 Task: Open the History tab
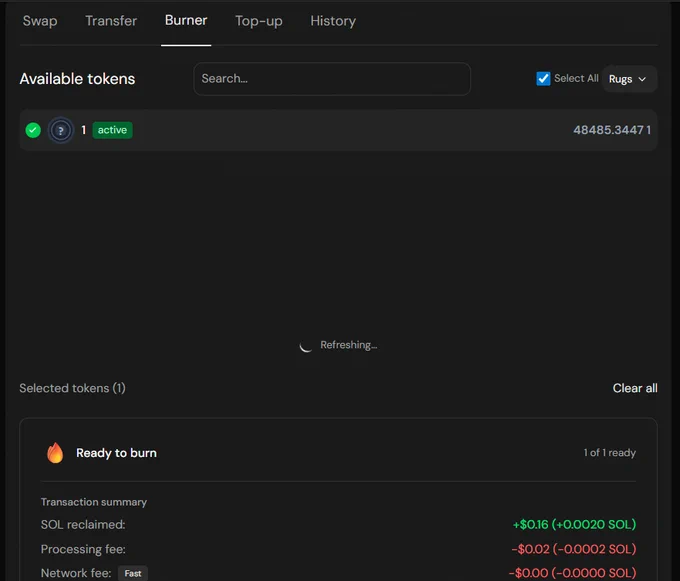coord(333,21)
